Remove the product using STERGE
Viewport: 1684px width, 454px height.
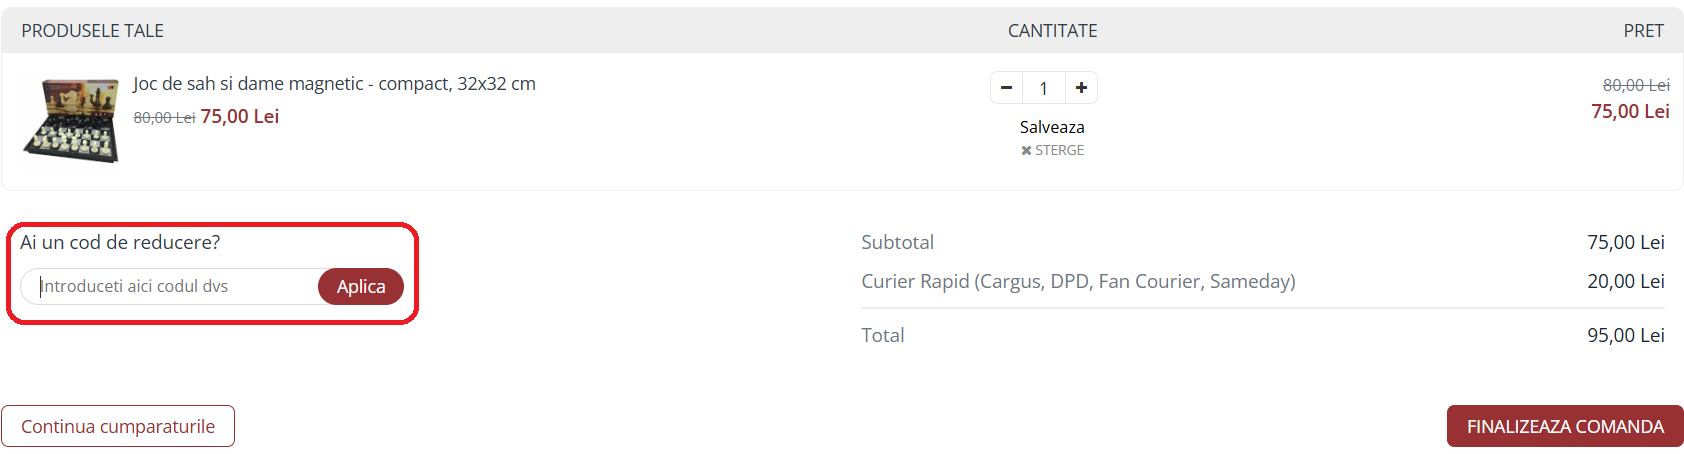click(1052, 150)
